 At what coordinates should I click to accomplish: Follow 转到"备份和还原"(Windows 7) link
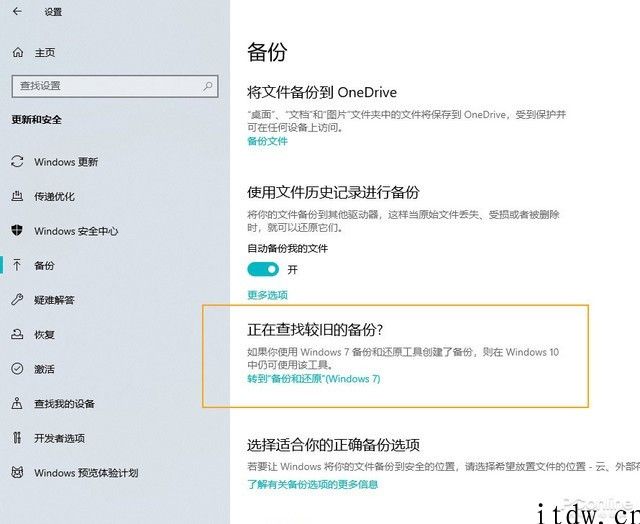point(313,379)
